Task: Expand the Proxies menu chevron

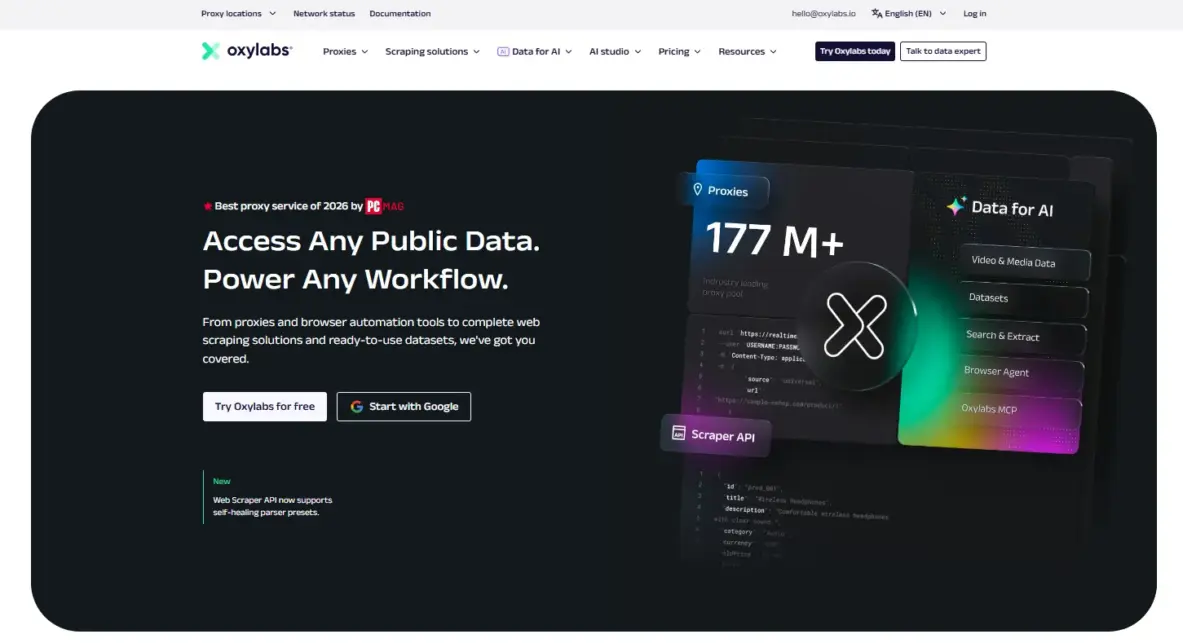Action: coord(364,52)
